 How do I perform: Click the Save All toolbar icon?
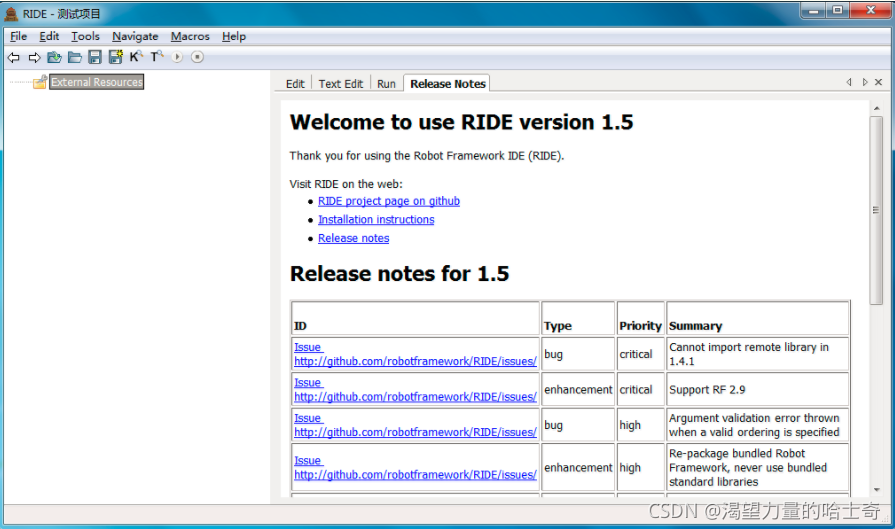[x=116, y=56]
